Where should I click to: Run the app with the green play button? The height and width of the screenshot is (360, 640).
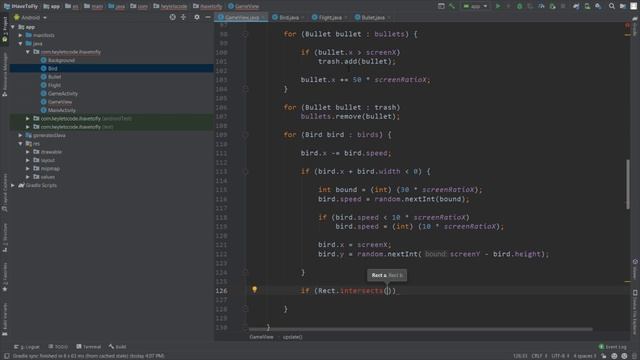coord(498,6)
